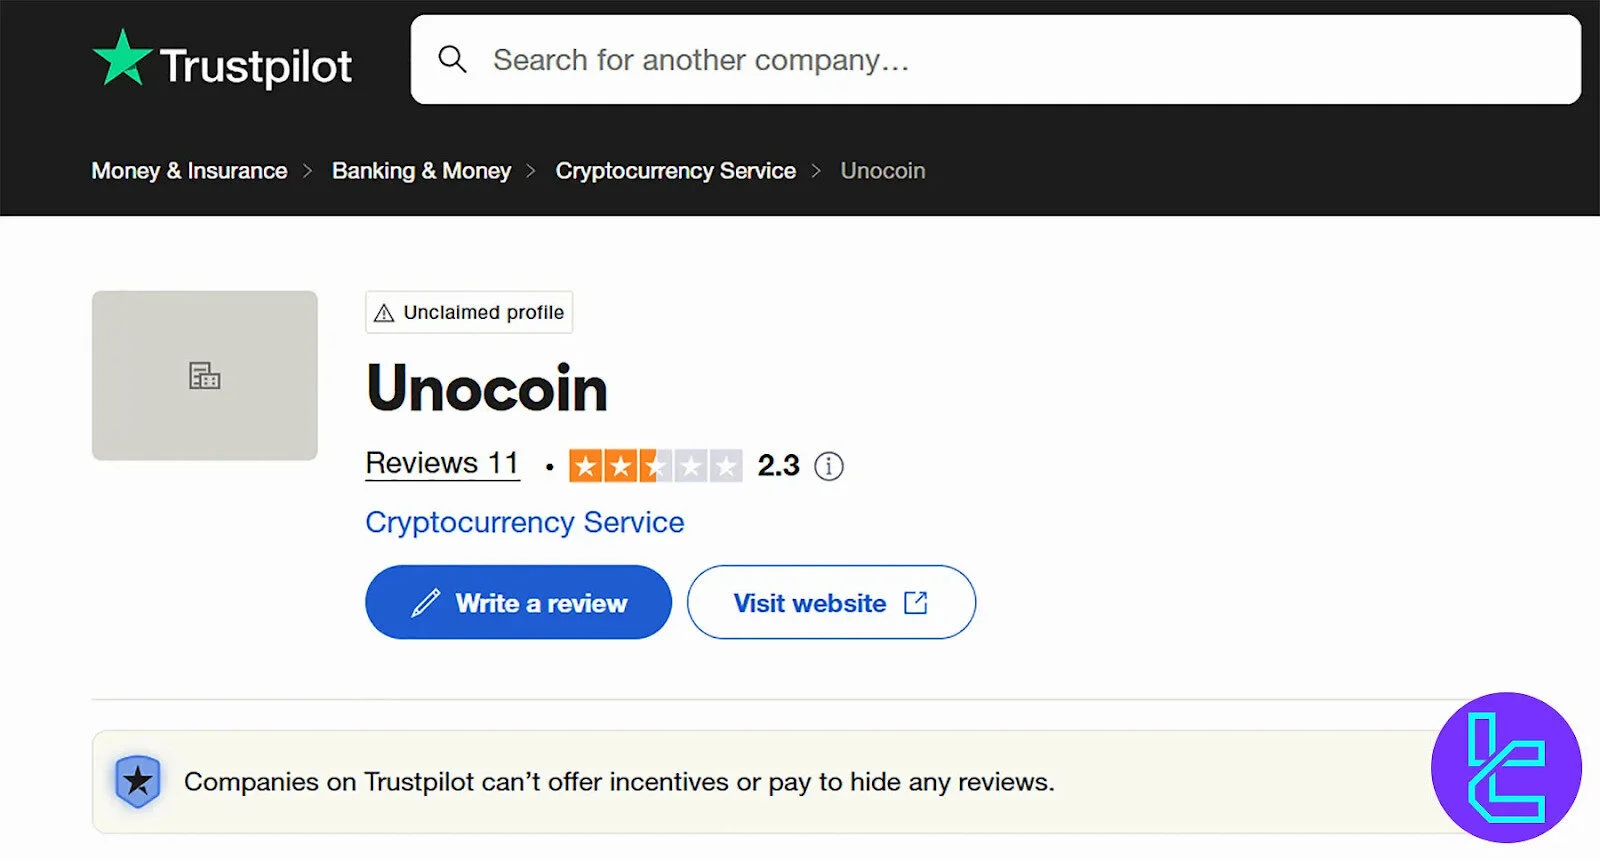
Task: Click the Unclaimed profile badge
Action: pyautogui.click(x=468, y=312)
